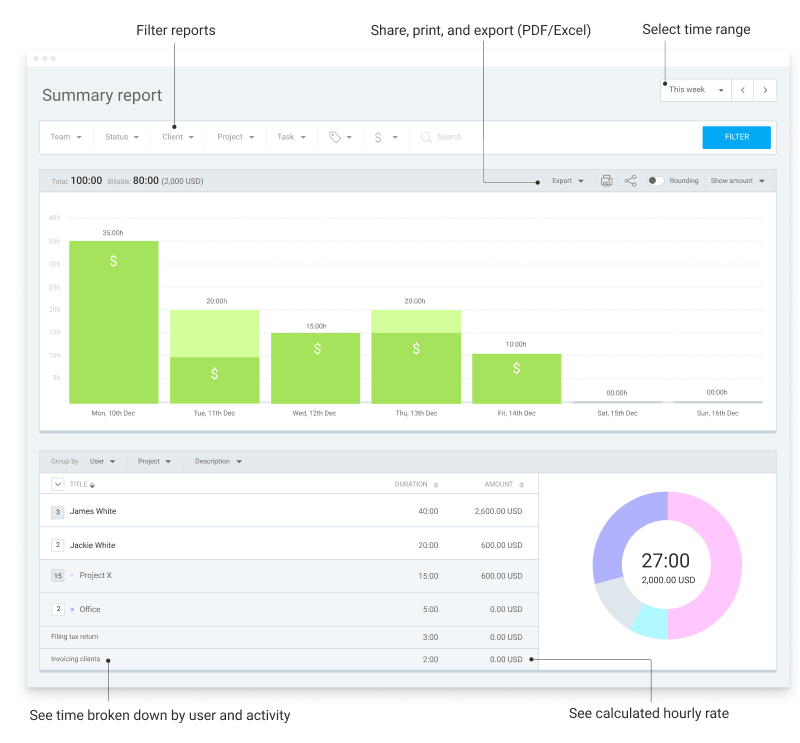Select the Office row label
This screenshot has width=800, height=743.
[90, 609]
